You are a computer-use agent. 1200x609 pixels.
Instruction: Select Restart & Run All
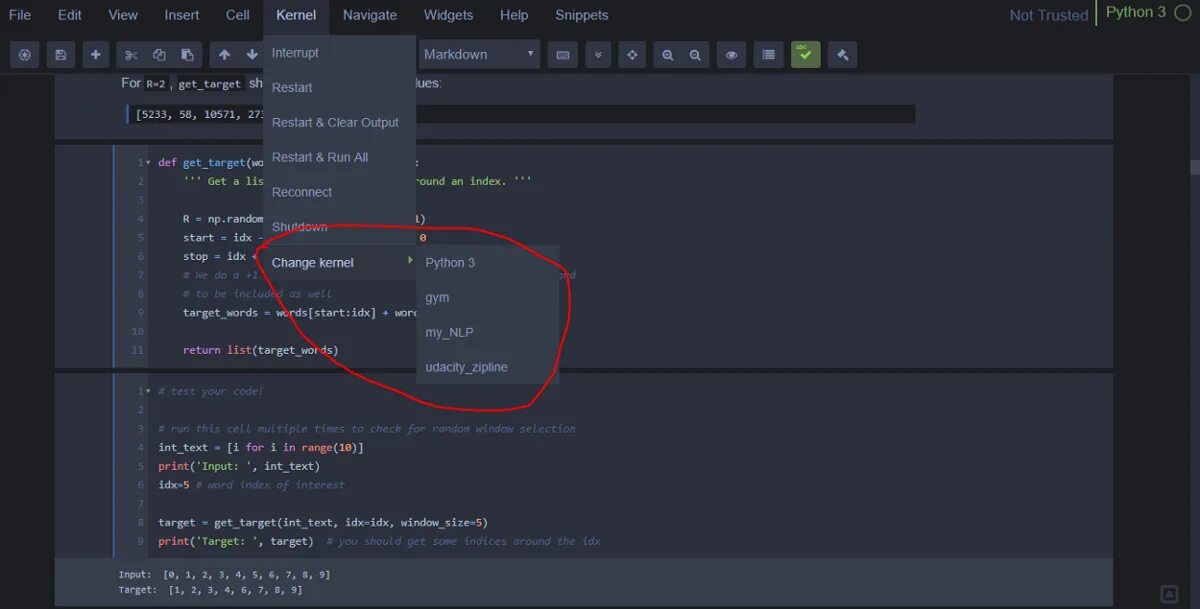[339, 158]
